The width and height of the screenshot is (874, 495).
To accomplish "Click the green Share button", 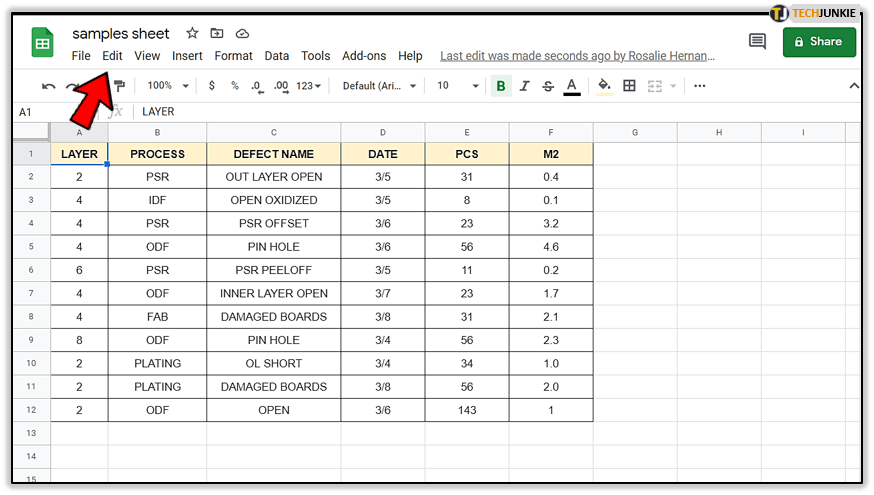I will [819, 42].
